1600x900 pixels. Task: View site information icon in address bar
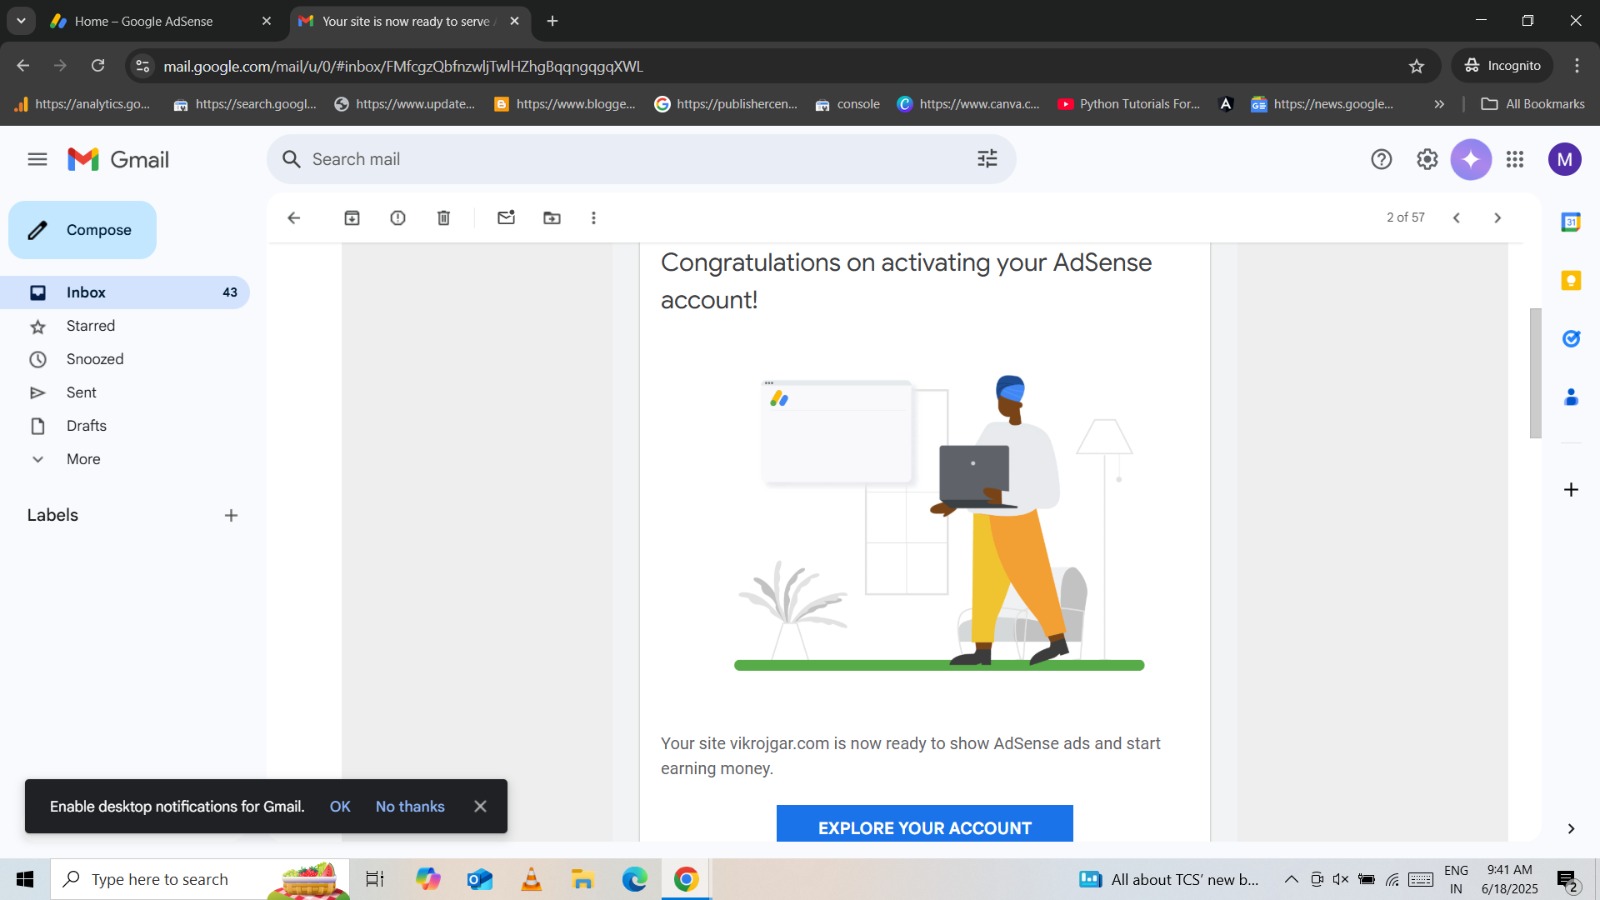point(143,66)
